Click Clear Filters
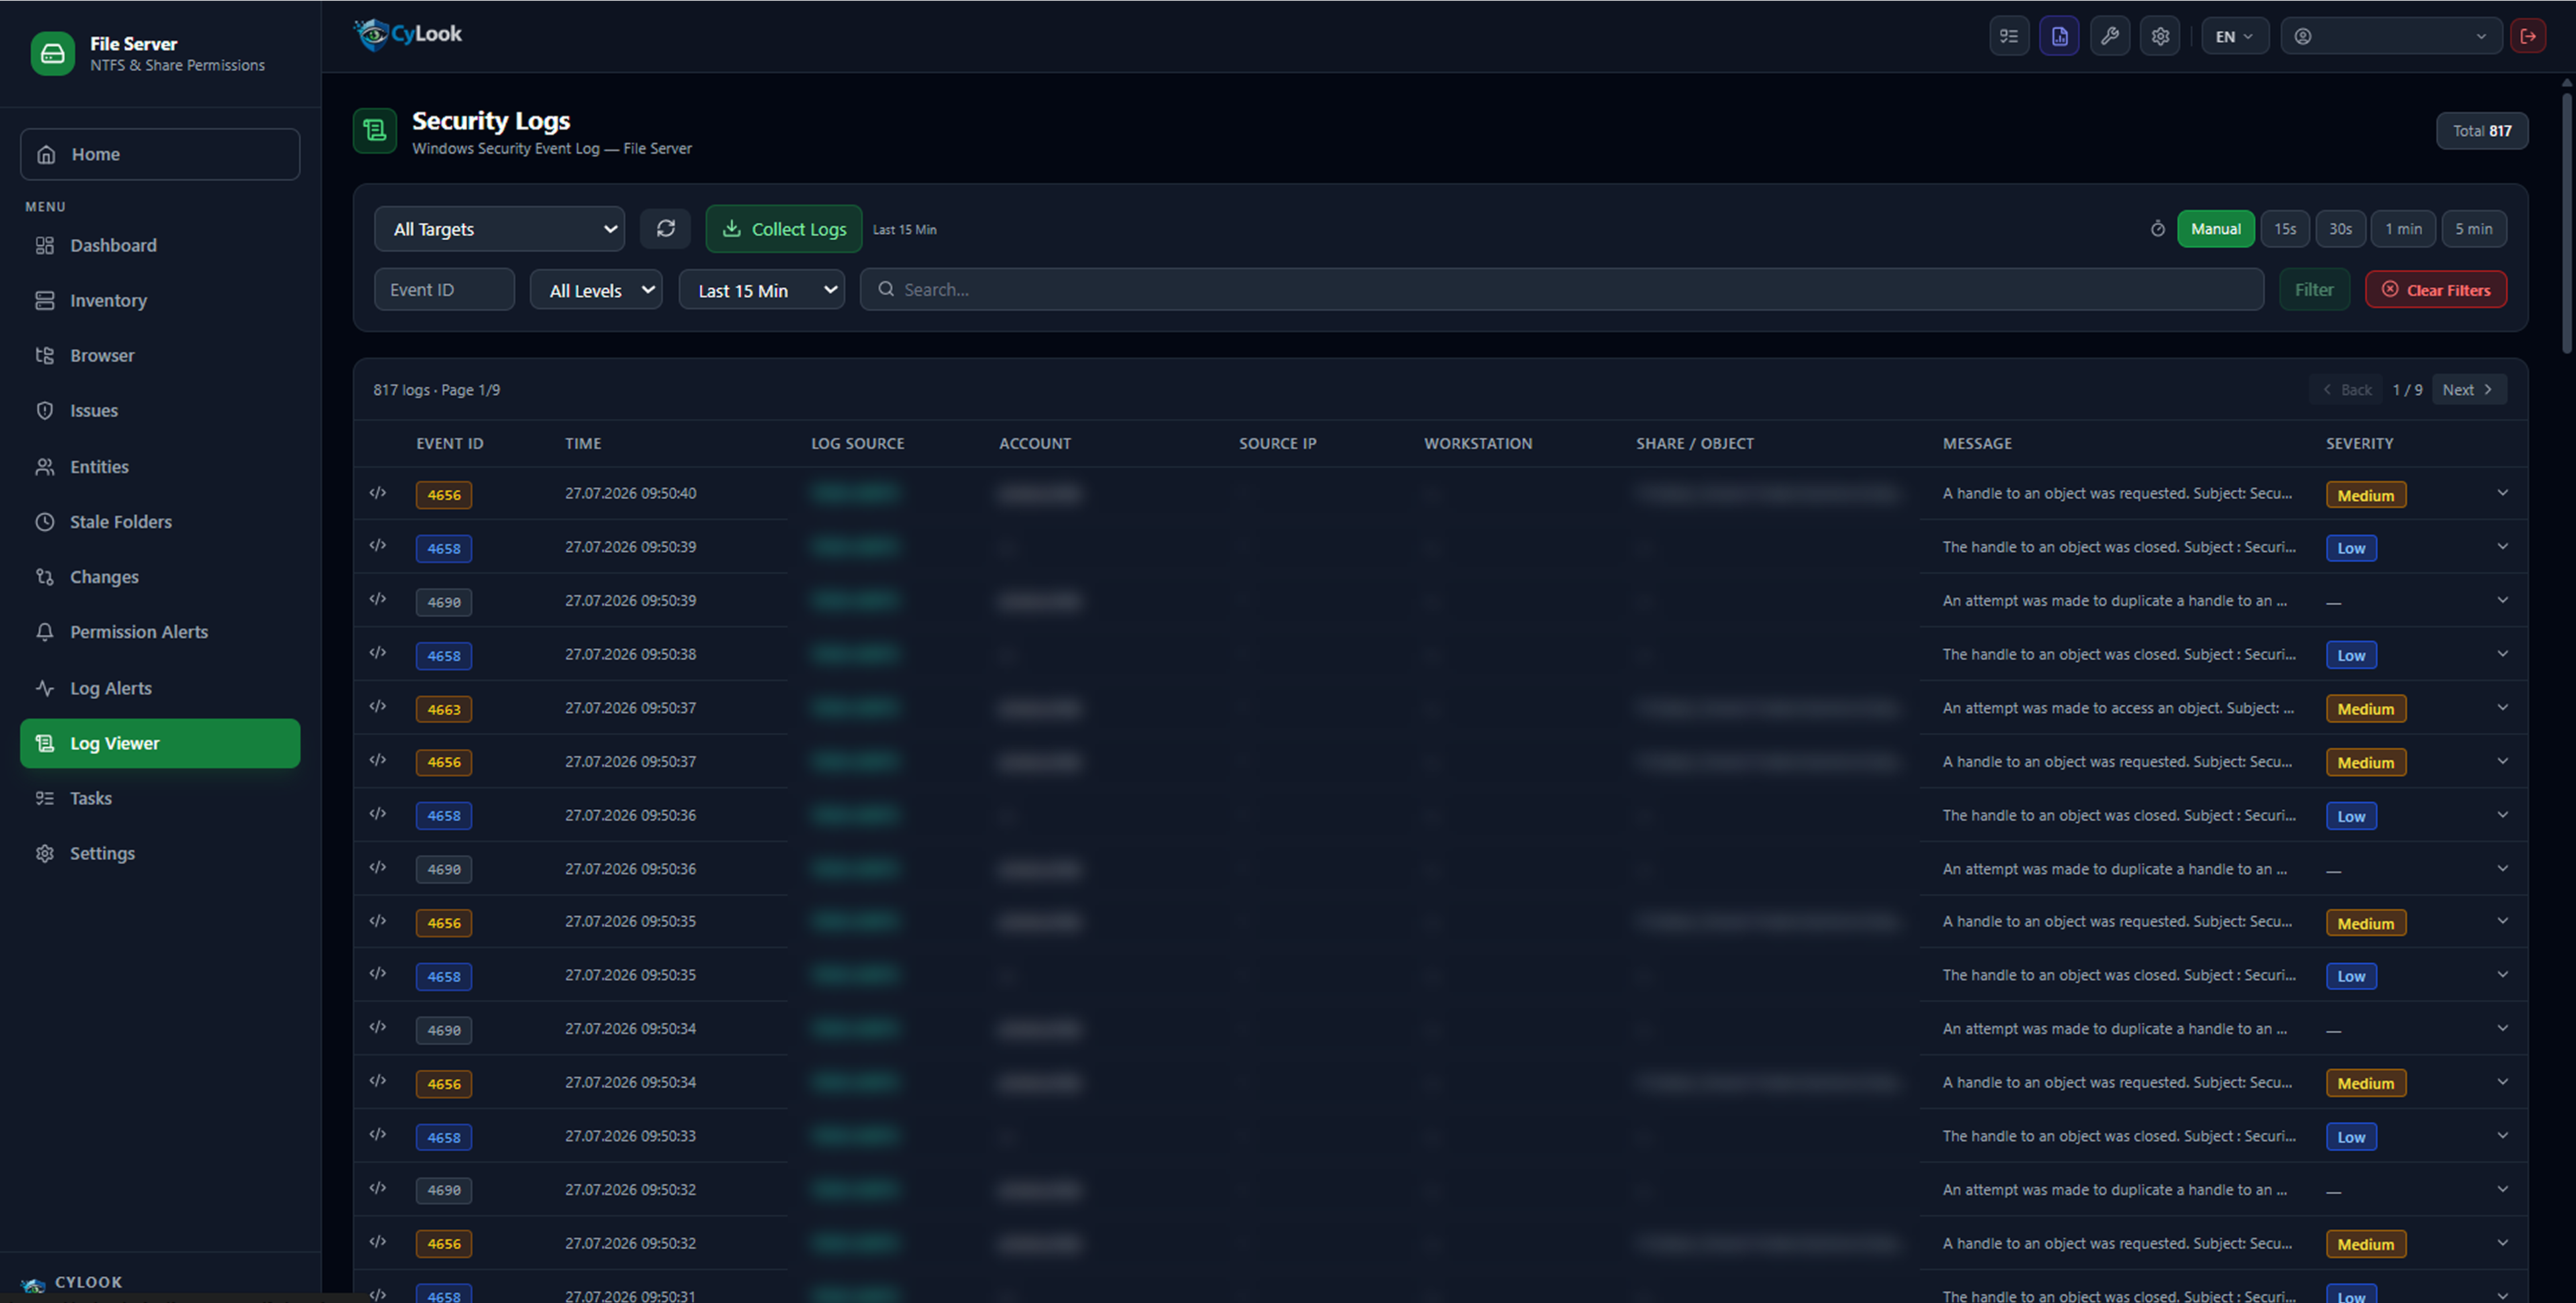 tap(2436, 290)
